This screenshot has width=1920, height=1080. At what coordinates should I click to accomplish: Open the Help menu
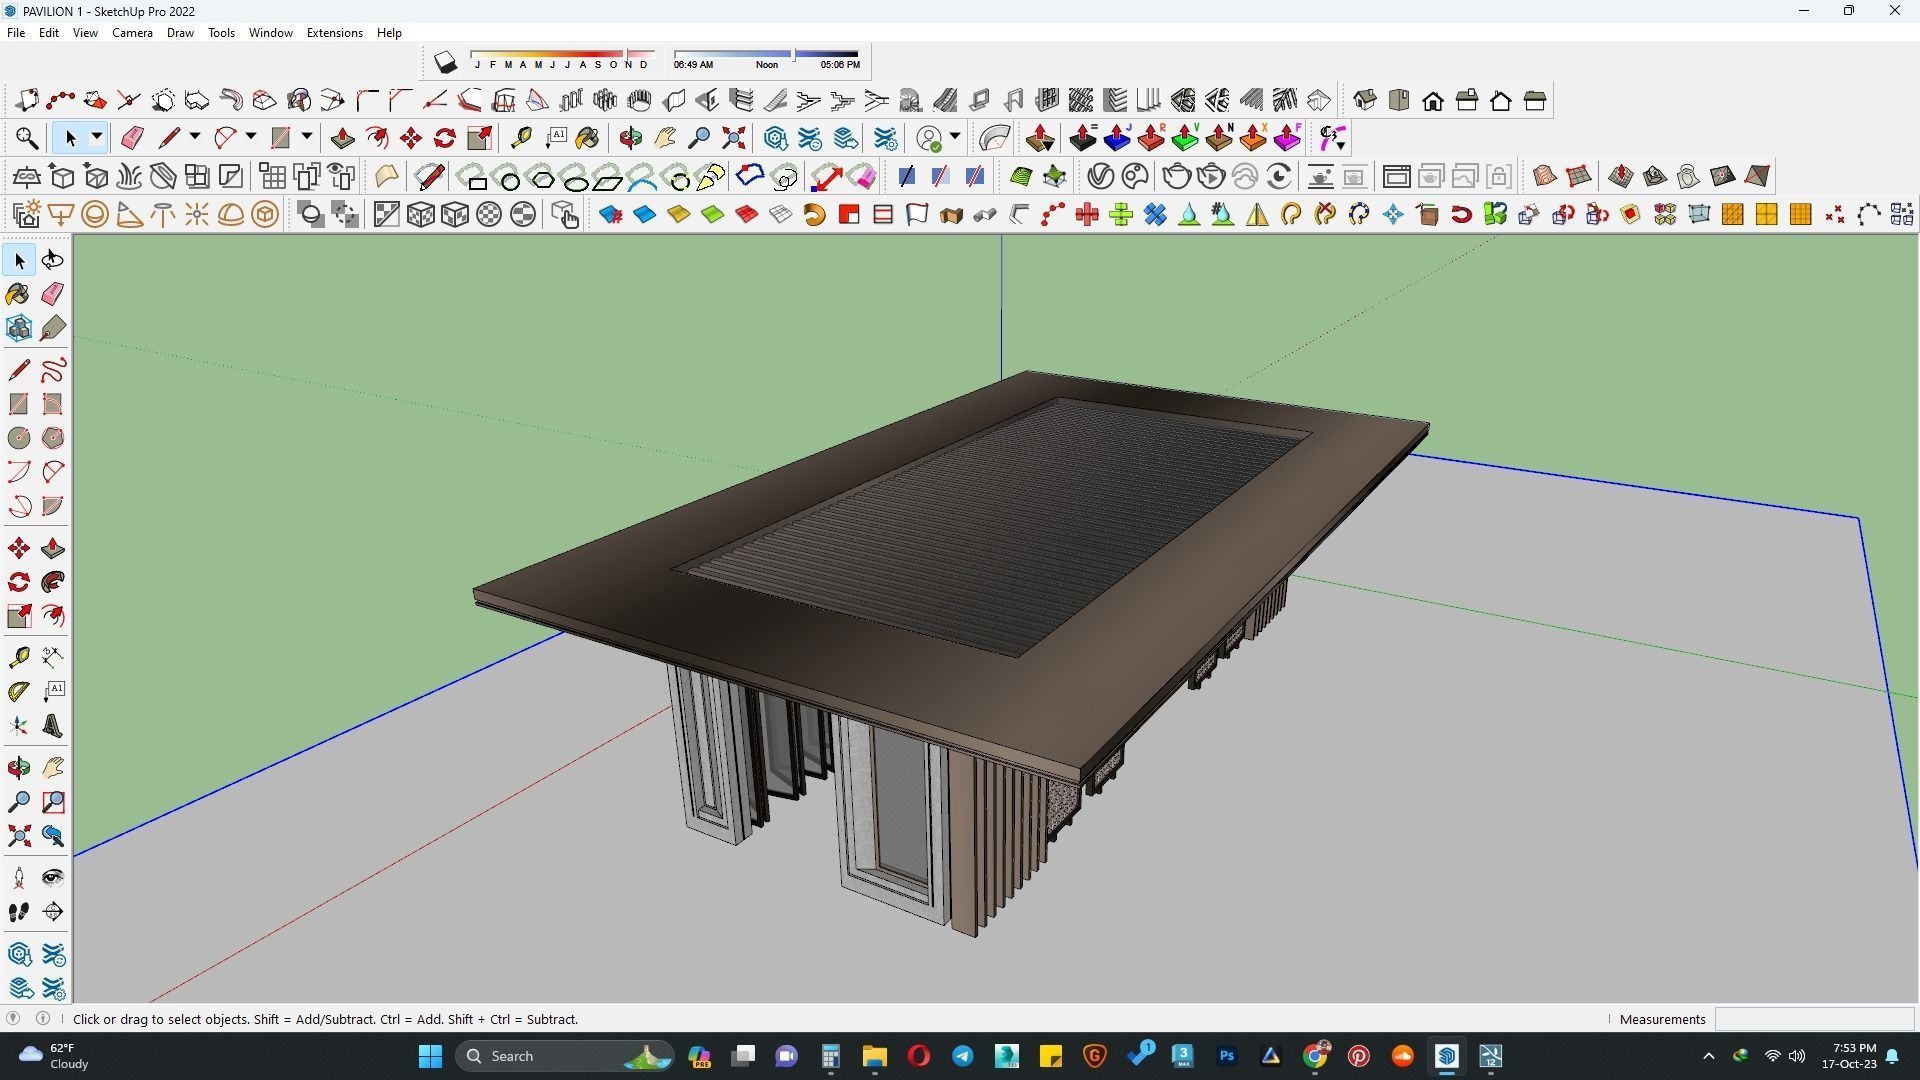pyautogui.click(x=389, y=33)
